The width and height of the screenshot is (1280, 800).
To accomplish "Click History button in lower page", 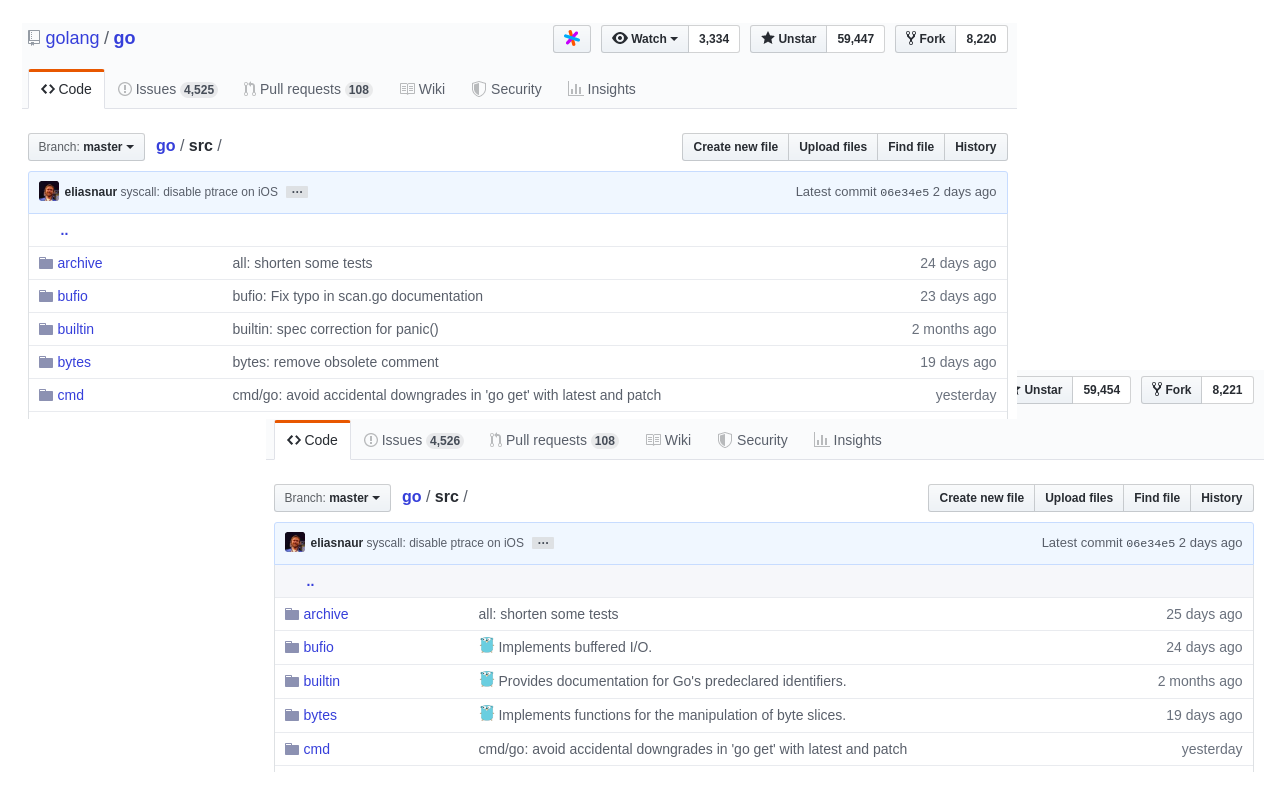I will tap(1222, 498).
